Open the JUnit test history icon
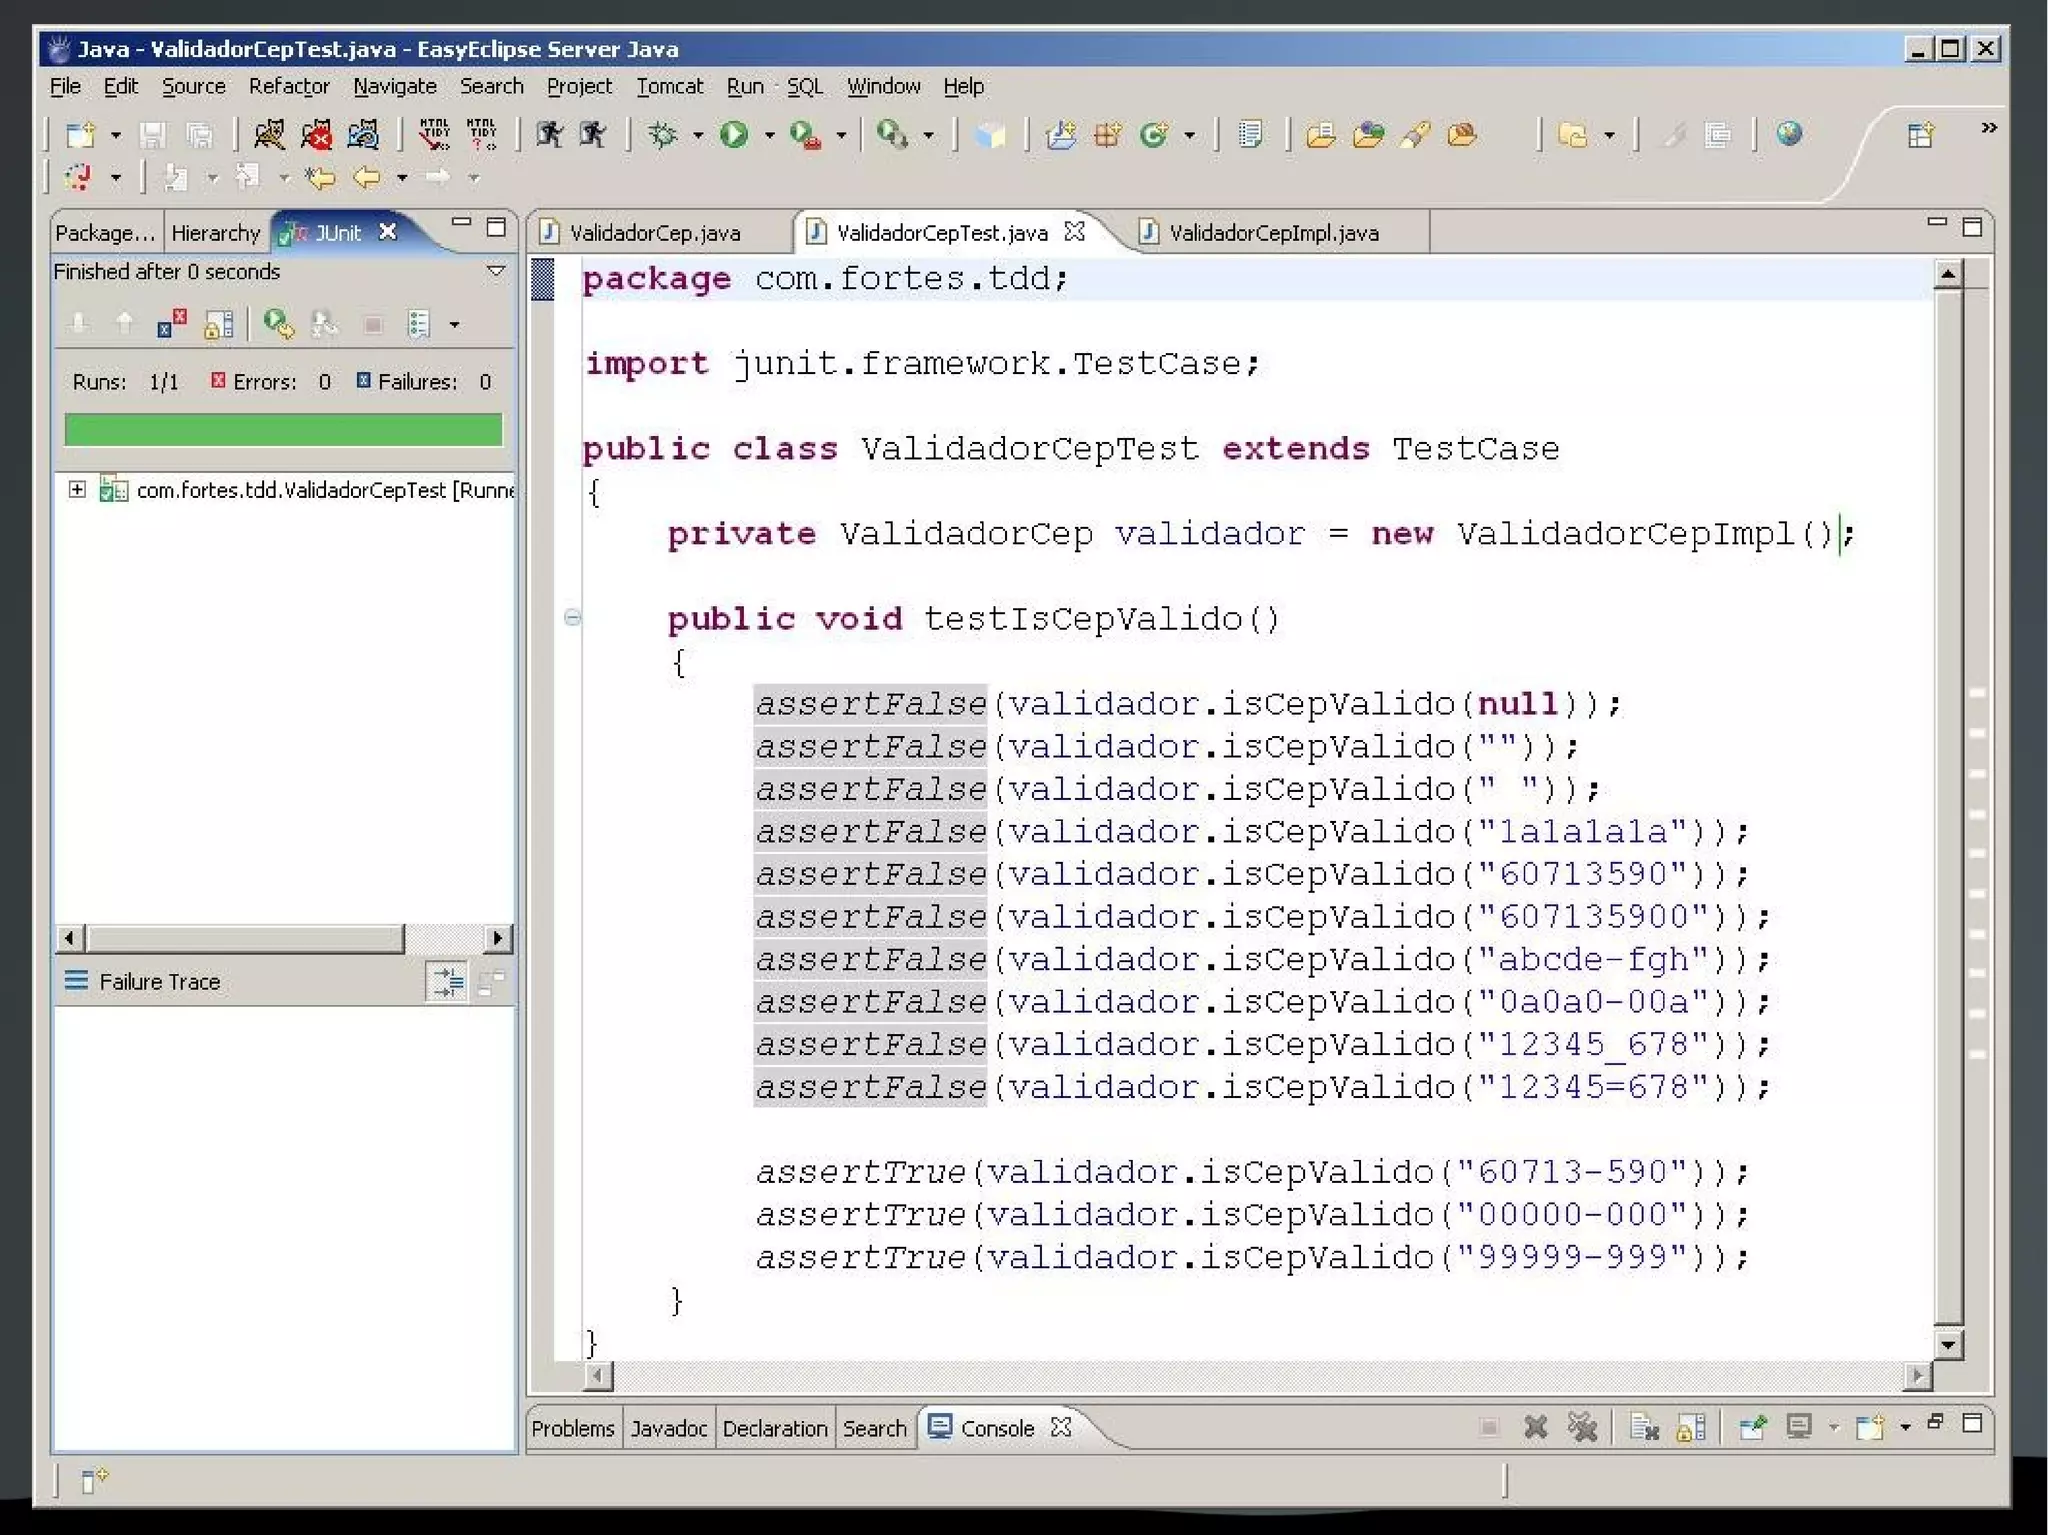 [x=419, y=324]
